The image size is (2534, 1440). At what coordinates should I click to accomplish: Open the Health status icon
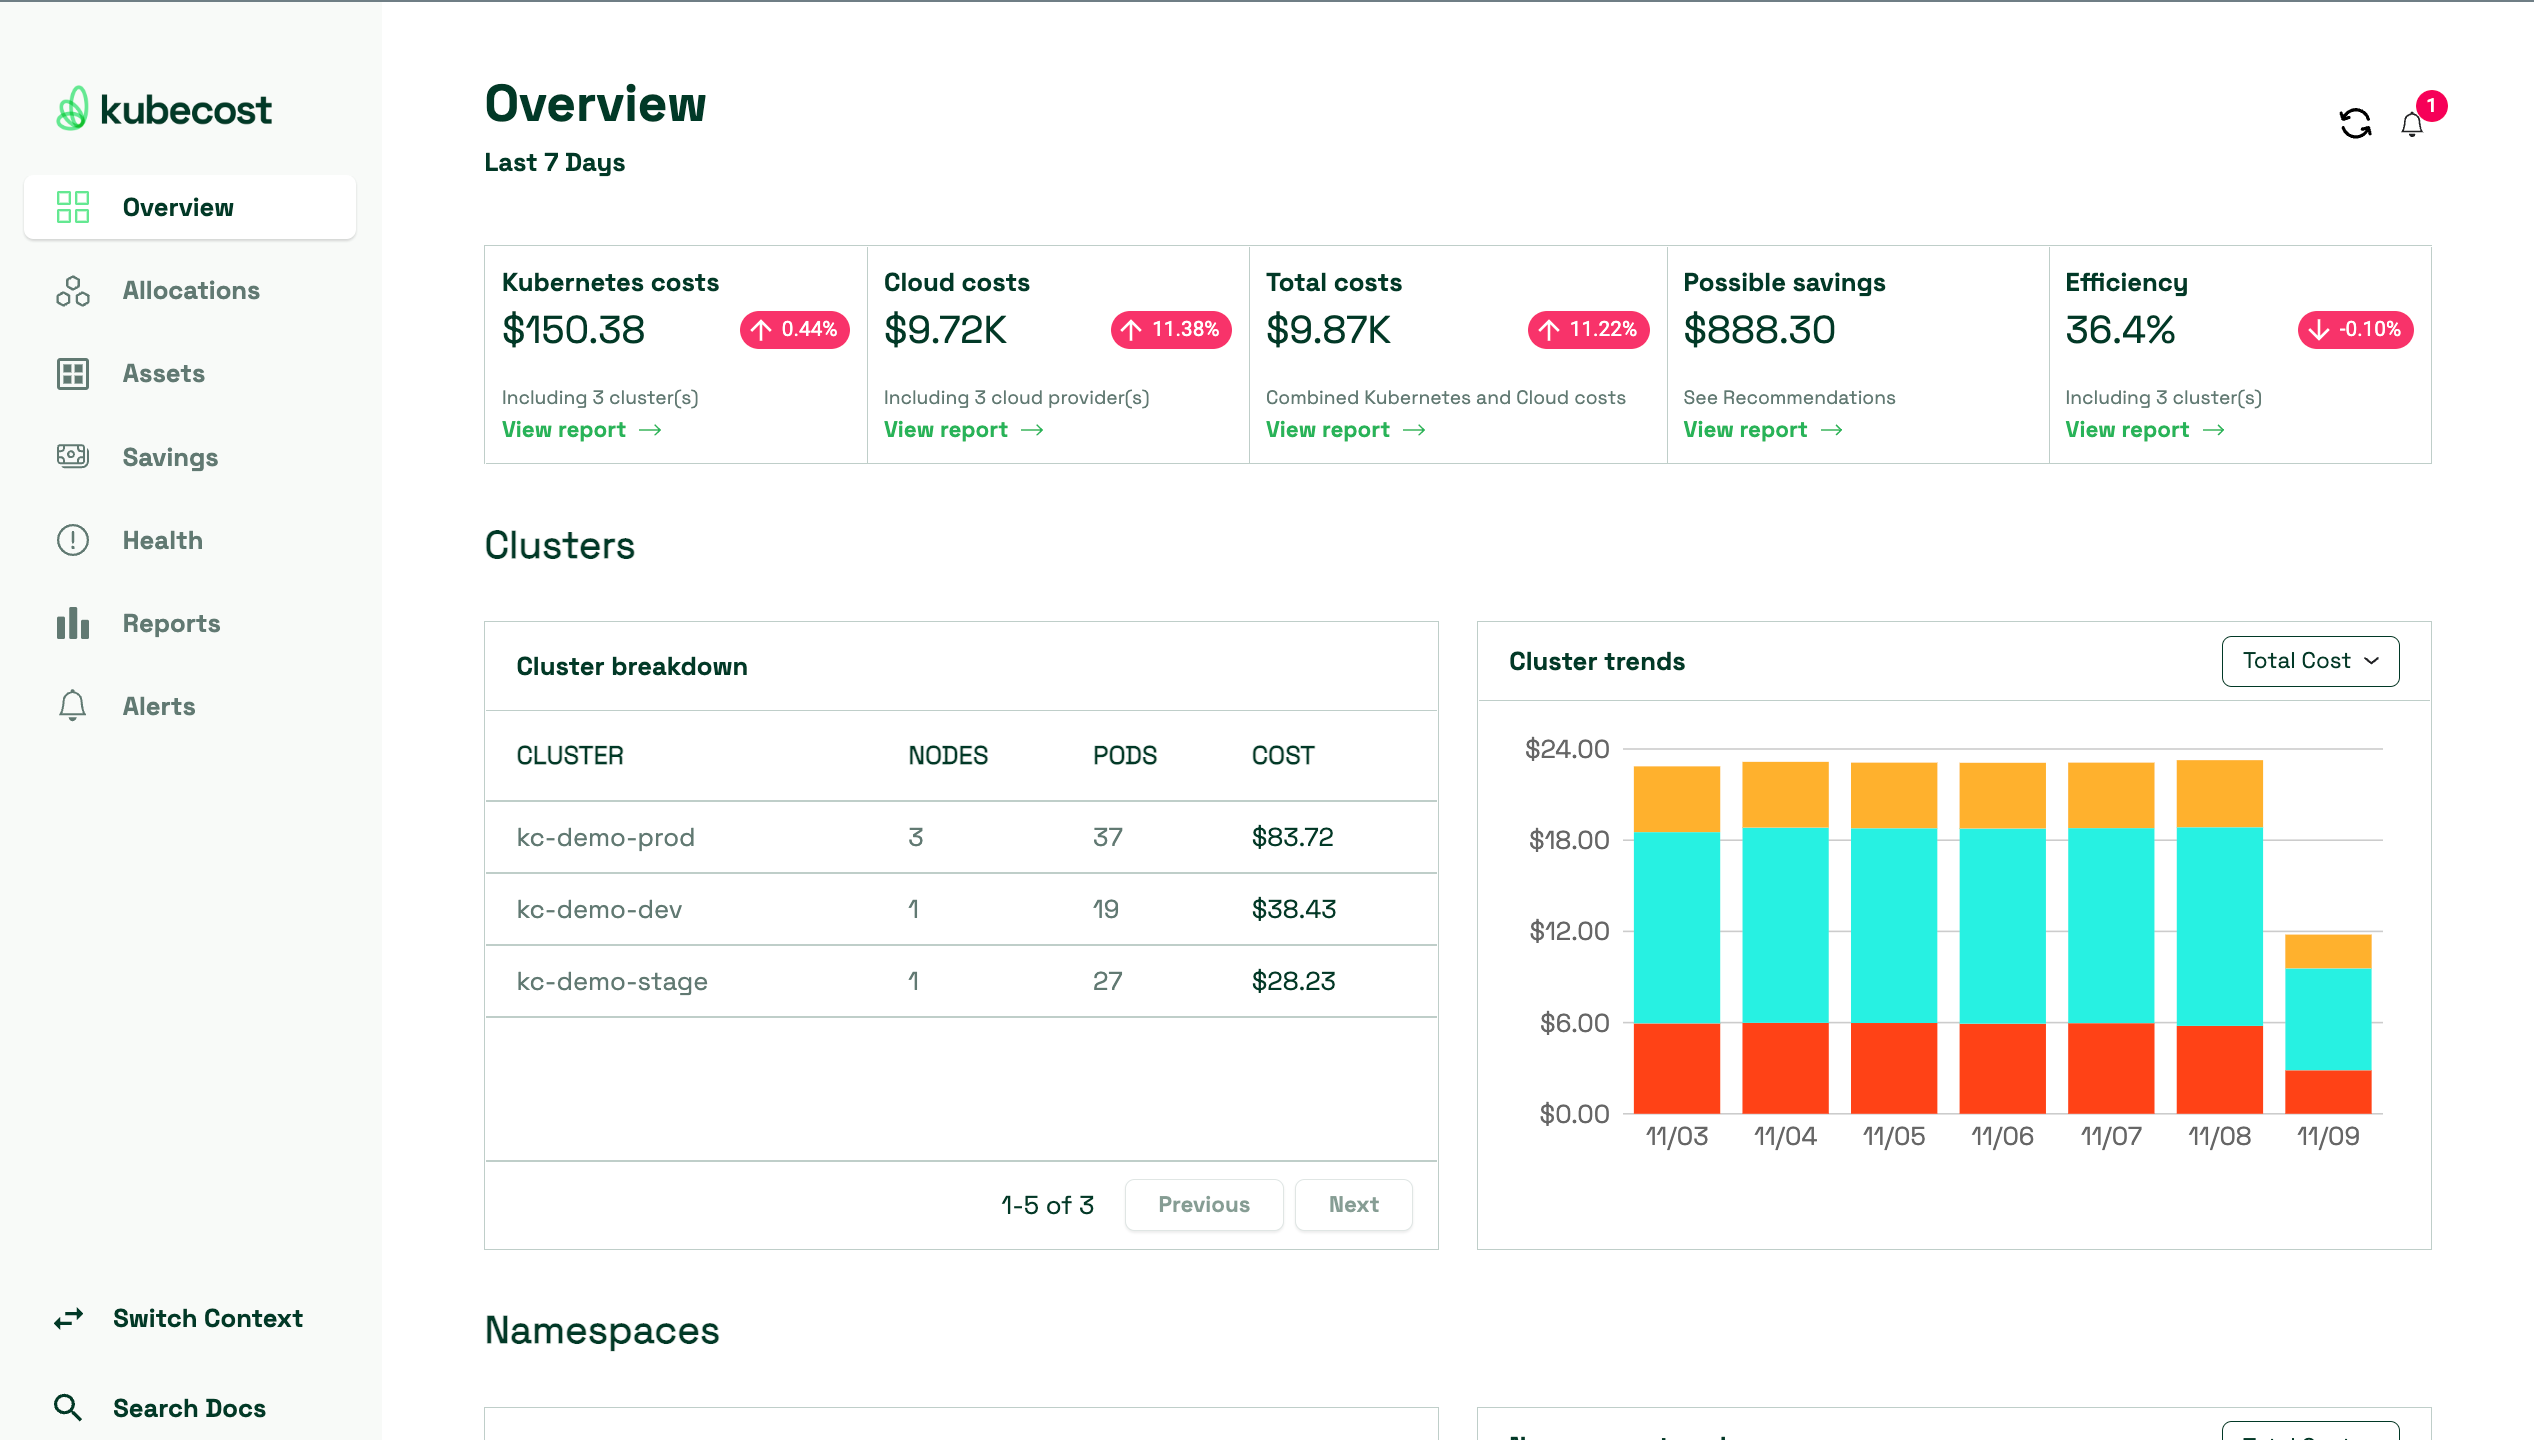coord(71,540)
